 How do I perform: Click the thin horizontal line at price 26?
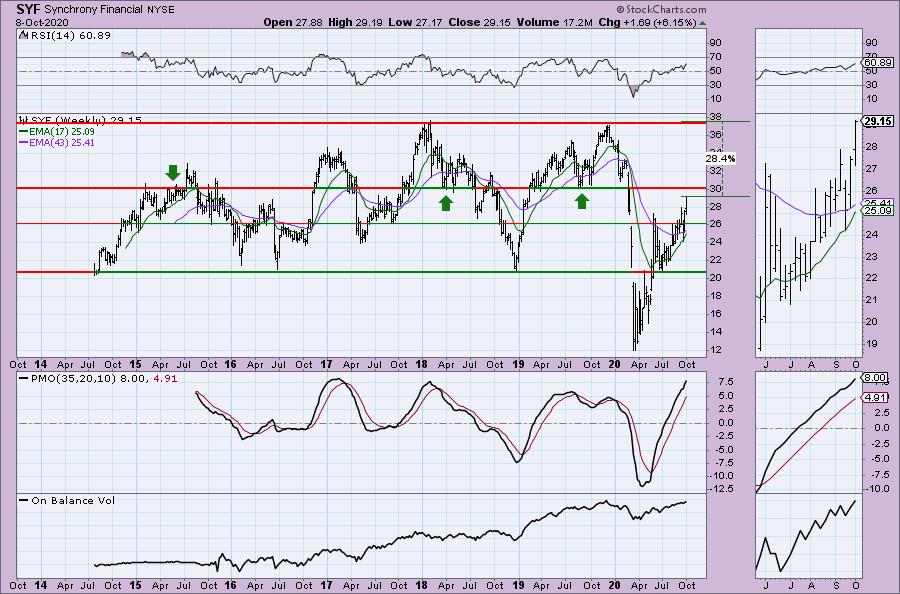point(362,223)
